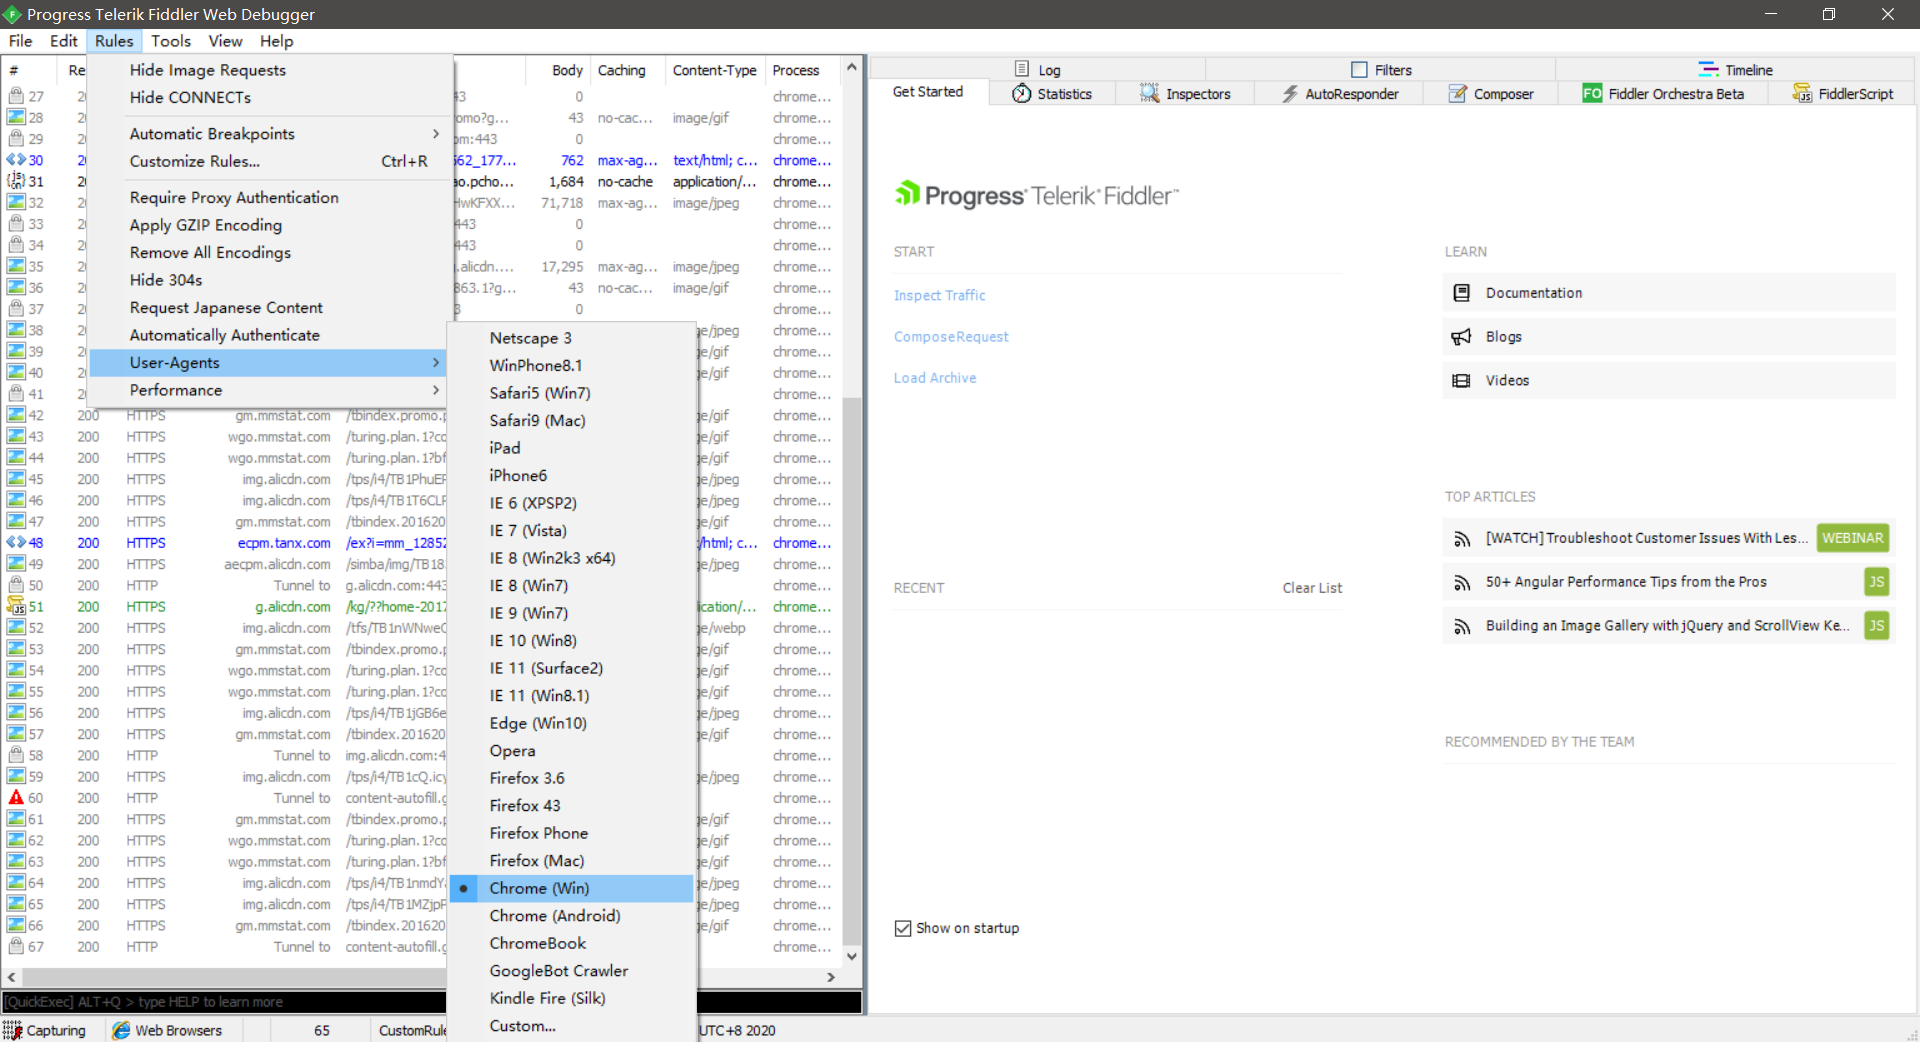
Task: Click the Timeline tab icon
Action: point(1708,69)
